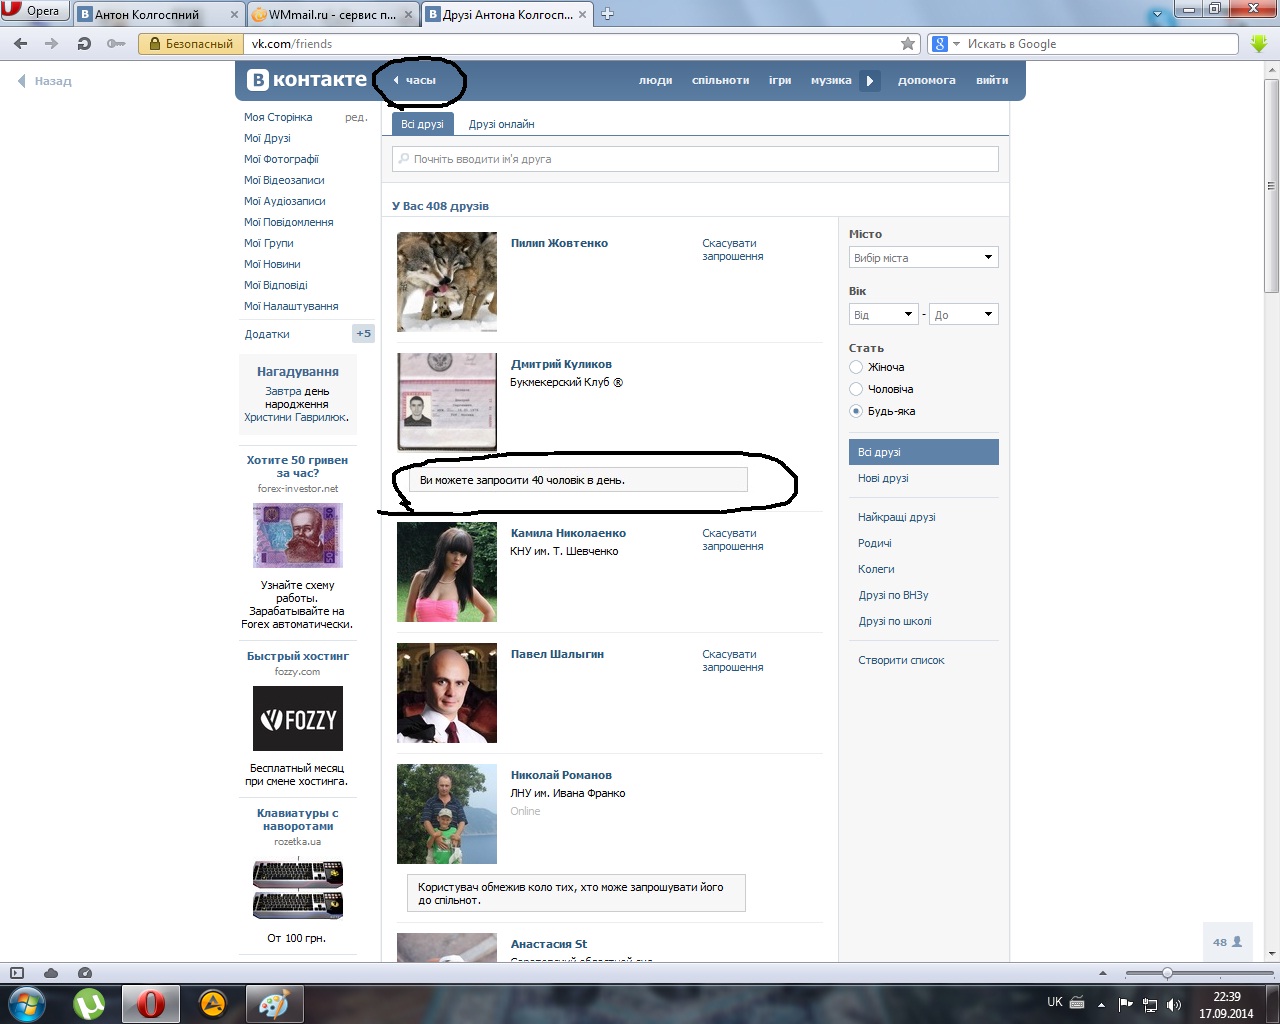
Task: Open the Opera panels toggle in status bar
Action: pos(17,973)
